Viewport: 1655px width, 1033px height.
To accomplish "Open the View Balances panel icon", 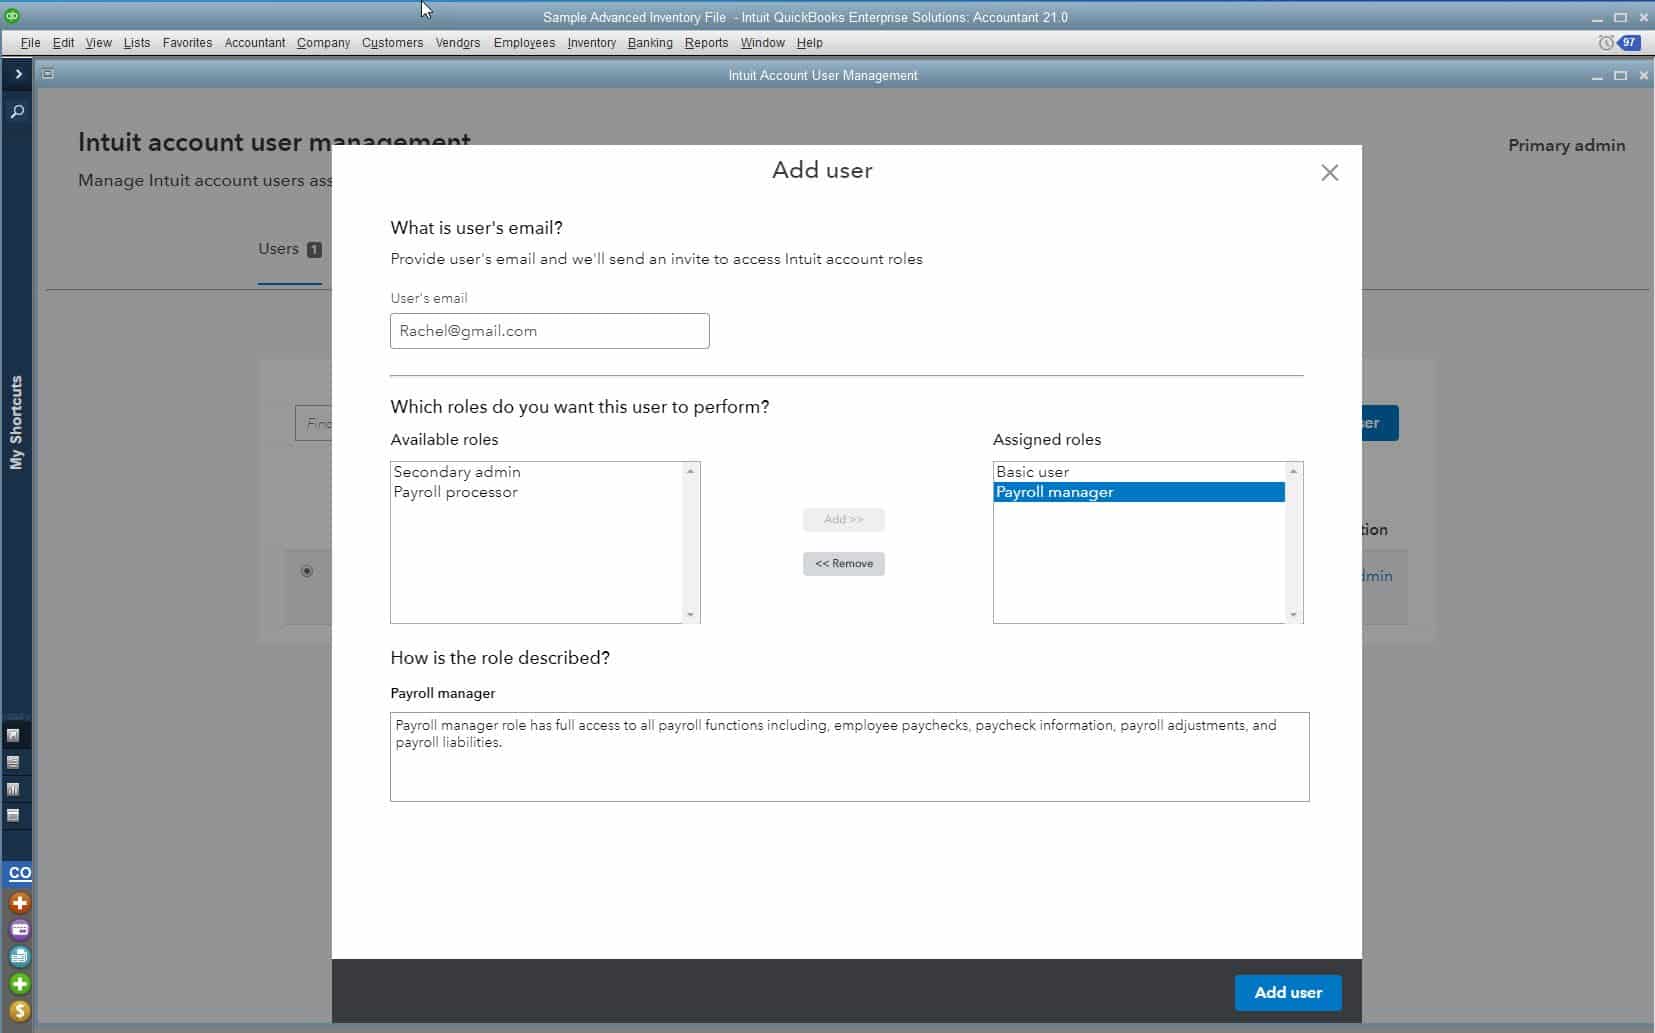I will (13, 762).
